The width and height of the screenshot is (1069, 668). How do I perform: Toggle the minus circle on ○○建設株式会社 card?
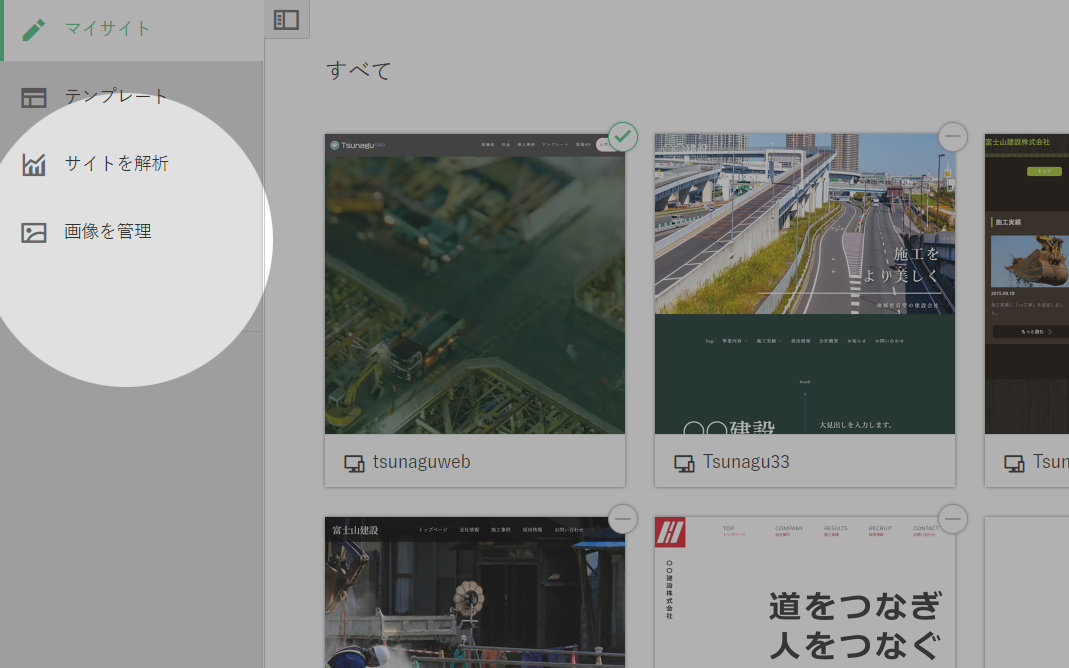(953, 518)
